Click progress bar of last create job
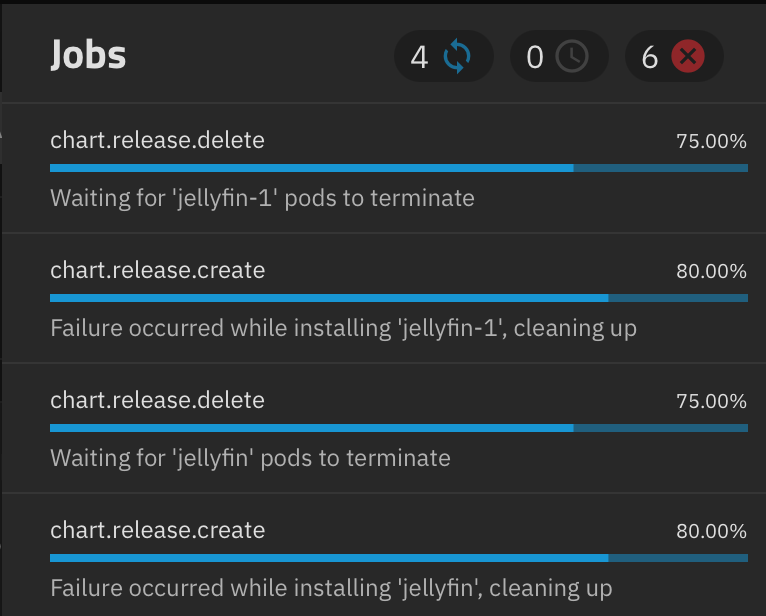The width and height of the screenshot is (766, 616). pos(399,558)
